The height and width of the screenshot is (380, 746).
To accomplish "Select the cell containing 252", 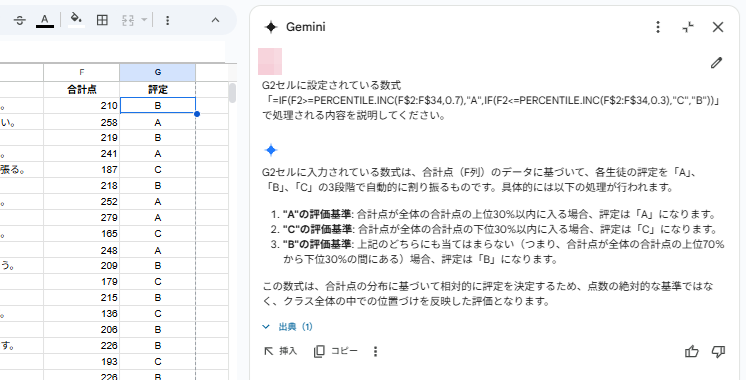I will point(82,202).
